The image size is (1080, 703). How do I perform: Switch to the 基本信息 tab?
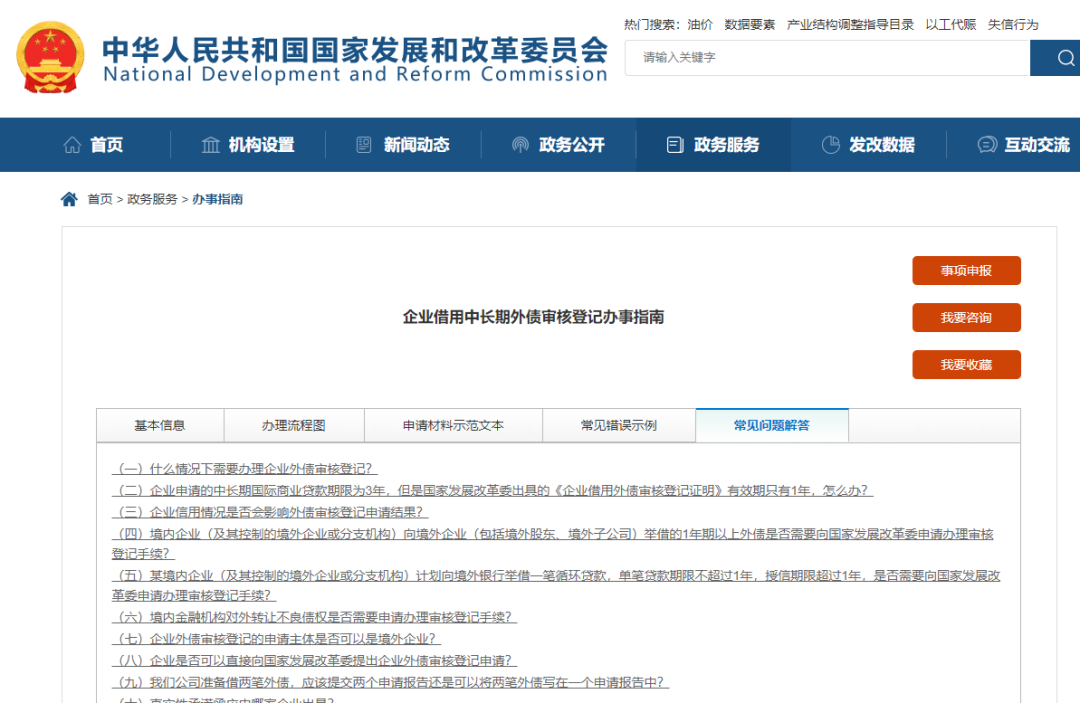pos(159,425)
